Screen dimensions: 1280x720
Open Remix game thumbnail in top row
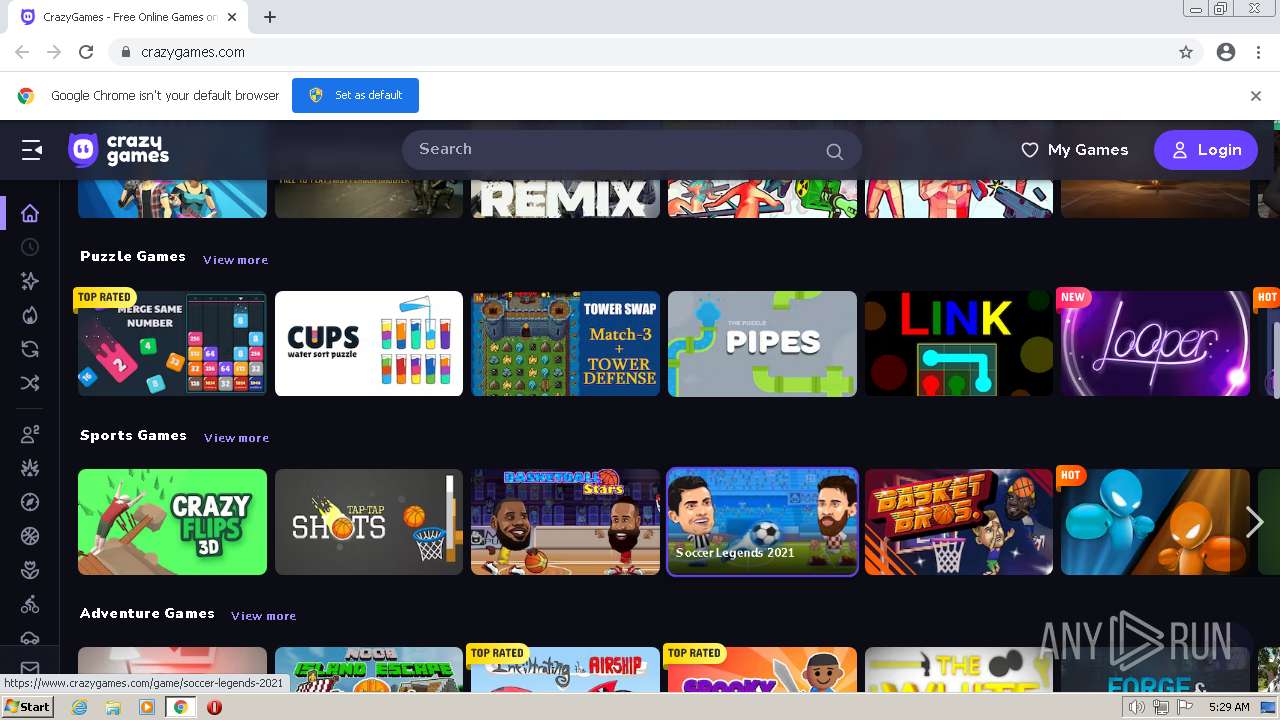pyautogui.click(x=565, y=198)
